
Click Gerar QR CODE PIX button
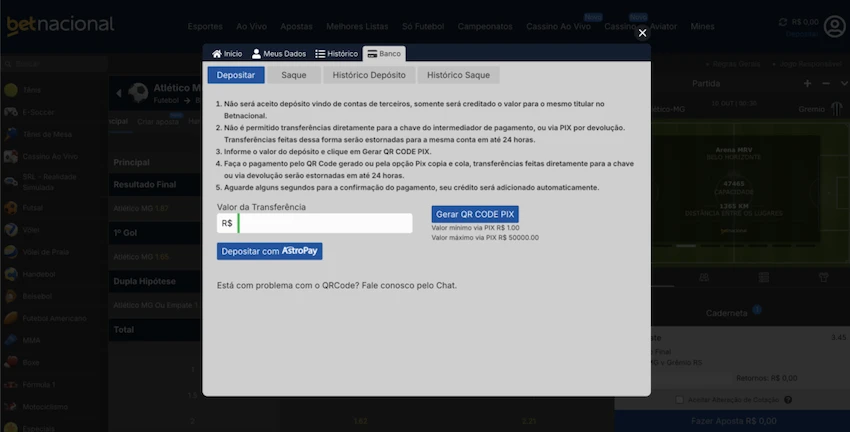click(475, 214)
